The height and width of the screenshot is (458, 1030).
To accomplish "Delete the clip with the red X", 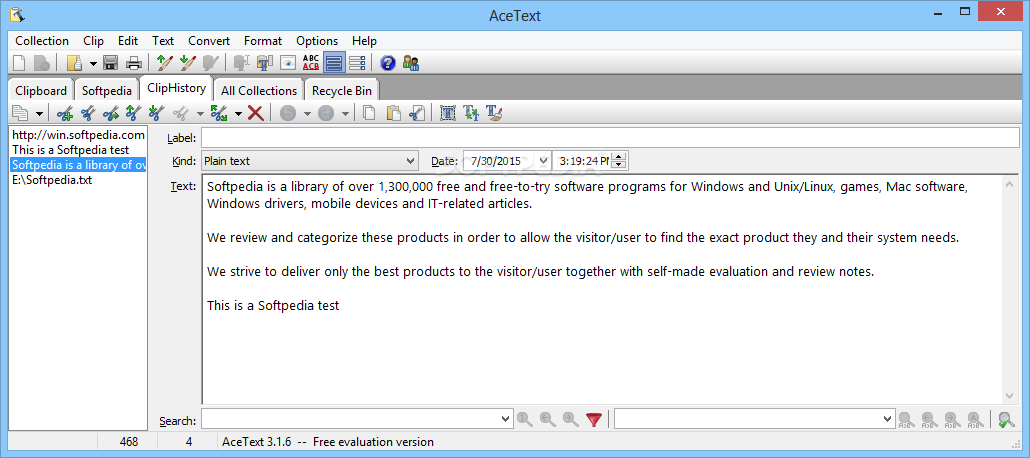I will click(x=256, y=113).
